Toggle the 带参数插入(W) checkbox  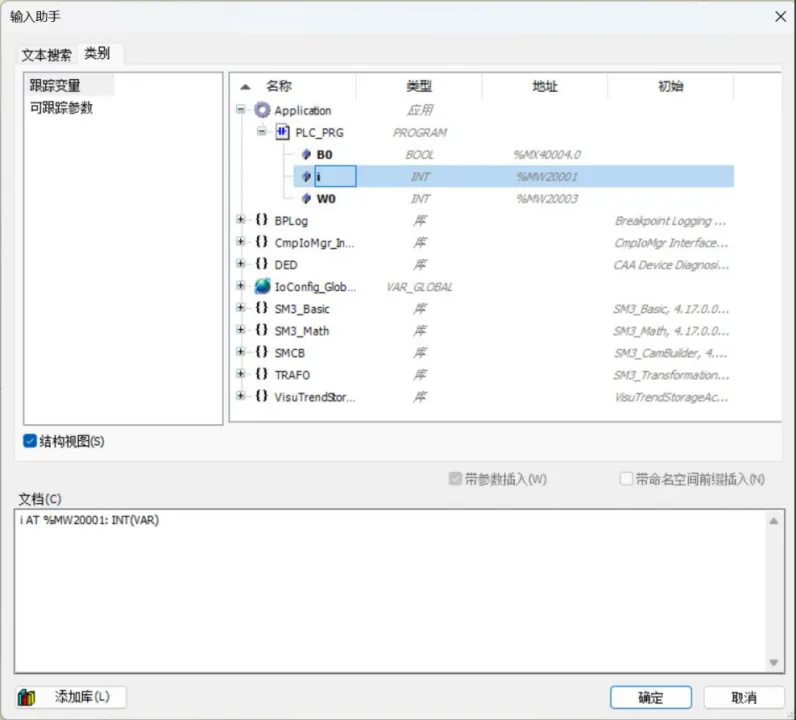(455, 478)
